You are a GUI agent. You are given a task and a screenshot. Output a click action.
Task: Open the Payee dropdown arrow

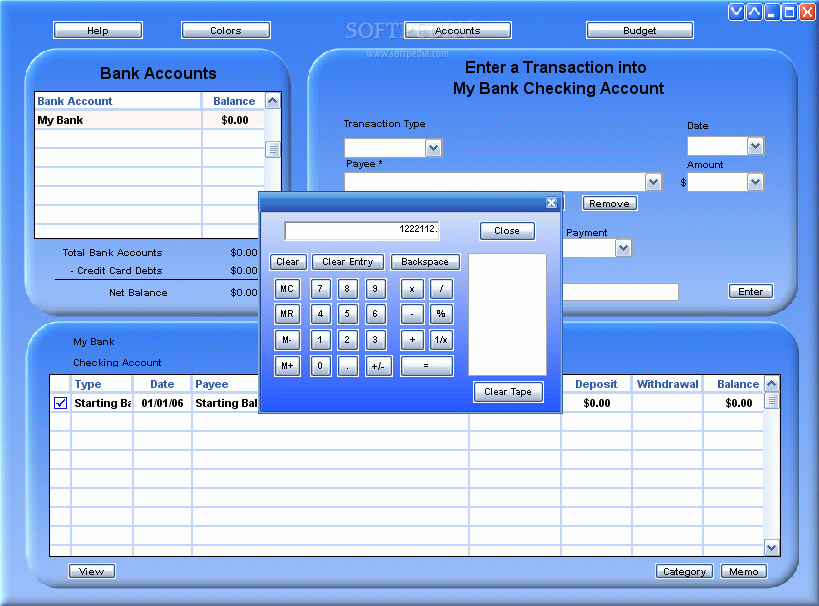pyautogui.click(x=653, y=182)
